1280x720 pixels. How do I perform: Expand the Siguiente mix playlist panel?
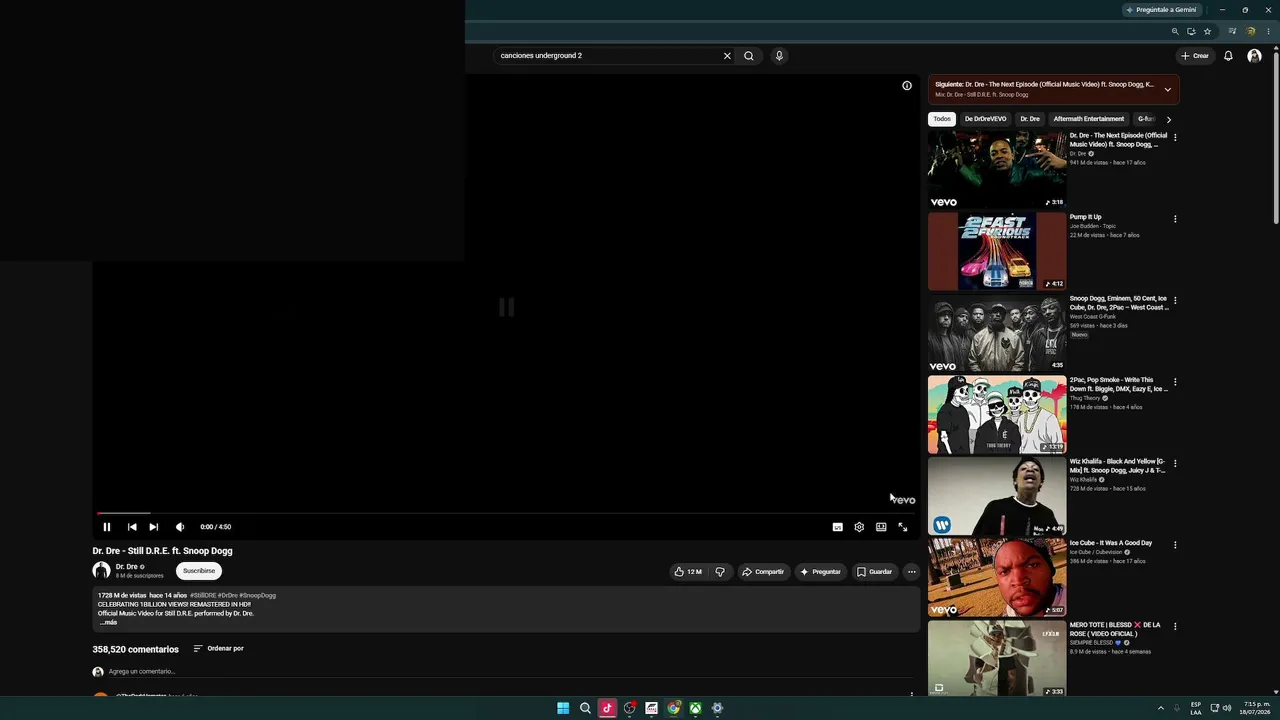tap(1167, 90)
